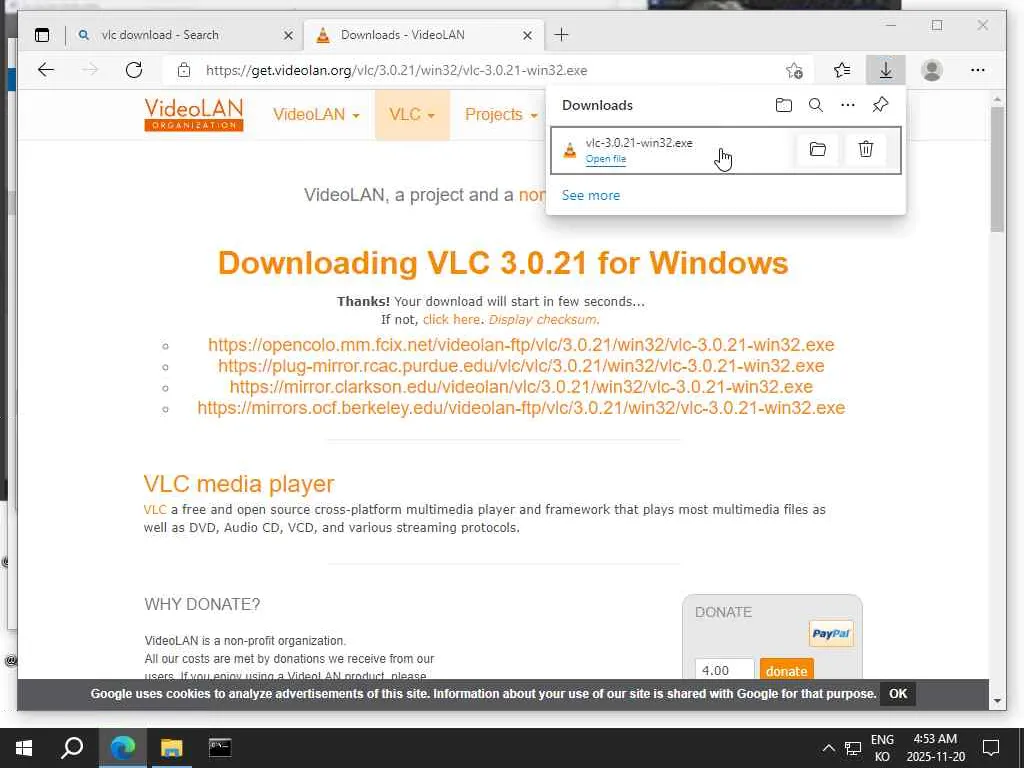Show hidden system tray icons
This screenshot has height=768, width=1024.
(828, 748)
